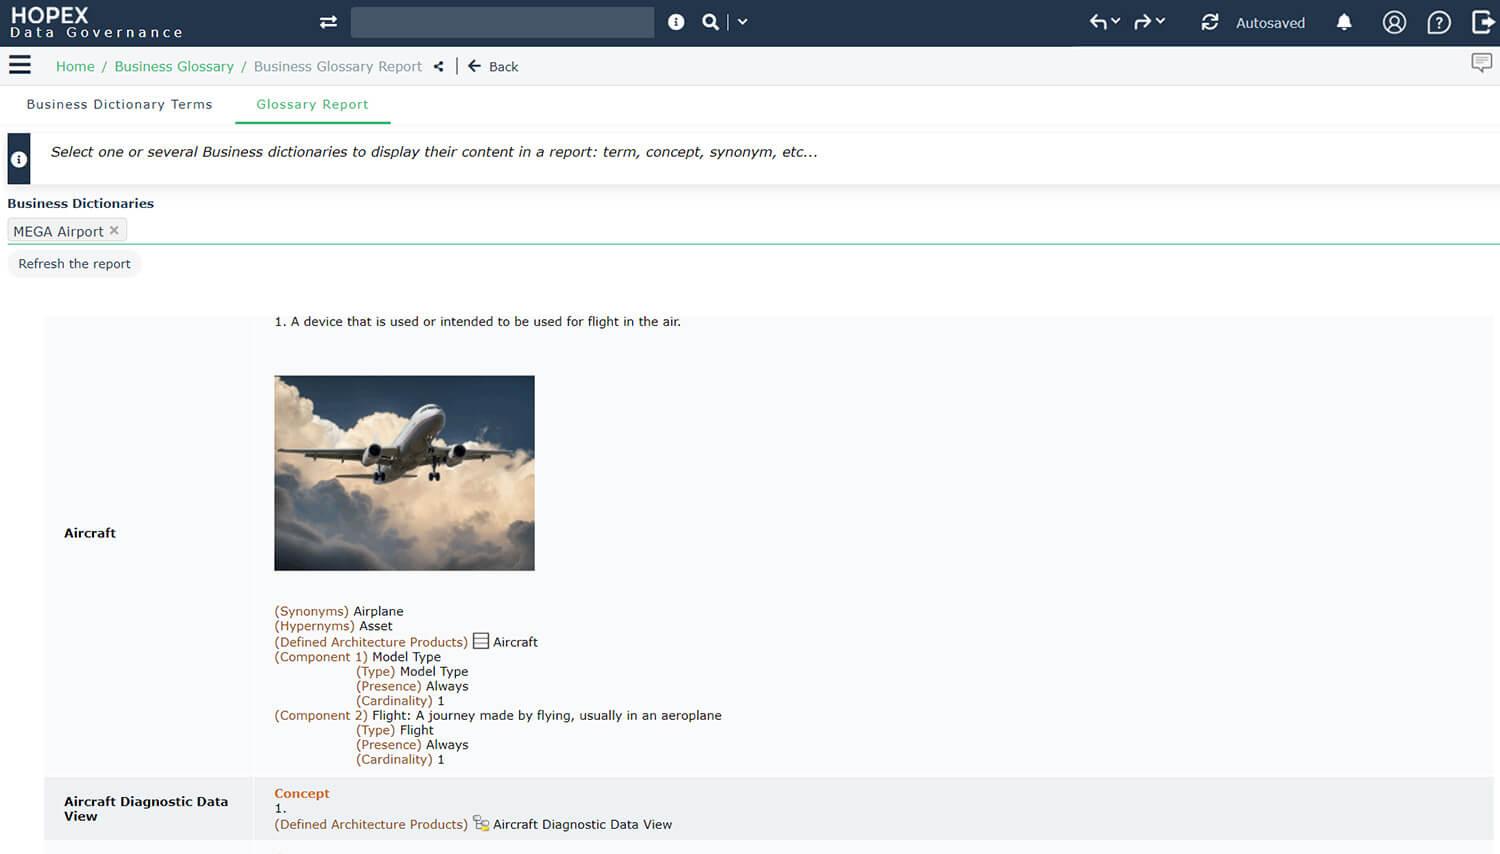This screenshot has width=1500, height=854.
Task: Focus the top search input field
Action: click(502, 22)
